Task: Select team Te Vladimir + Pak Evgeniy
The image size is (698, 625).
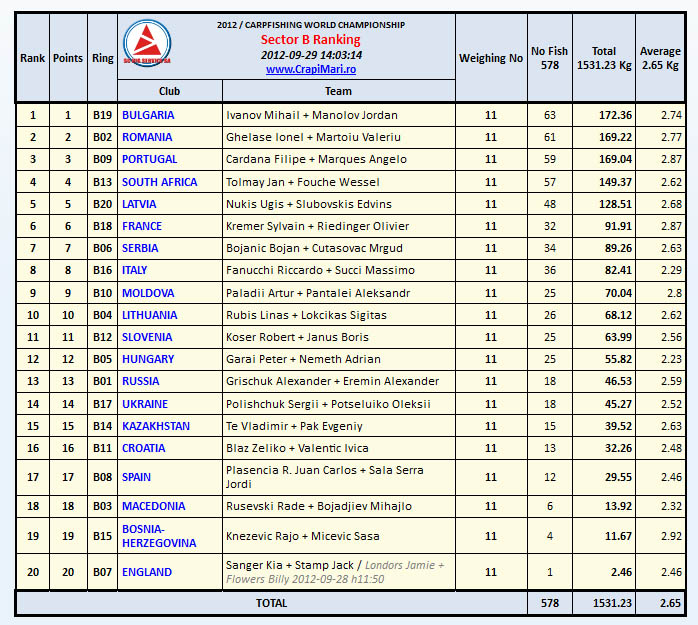Action: click(x=294, y=426)
